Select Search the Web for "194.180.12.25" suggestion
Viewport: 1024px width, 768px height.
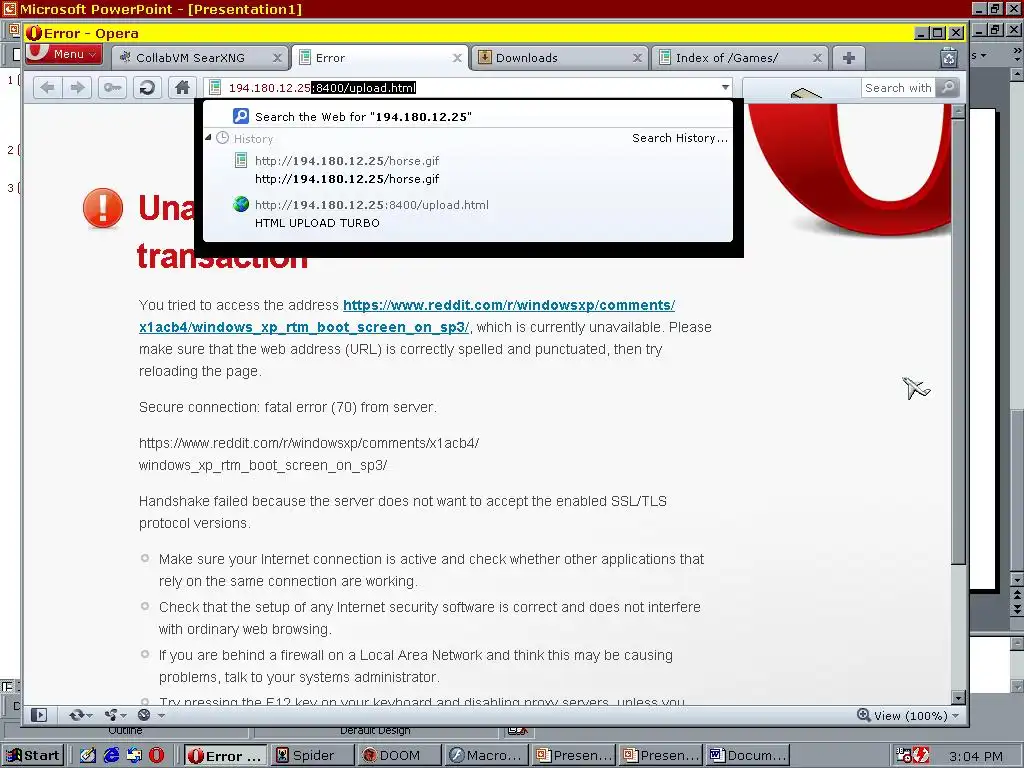coord(468,117)
